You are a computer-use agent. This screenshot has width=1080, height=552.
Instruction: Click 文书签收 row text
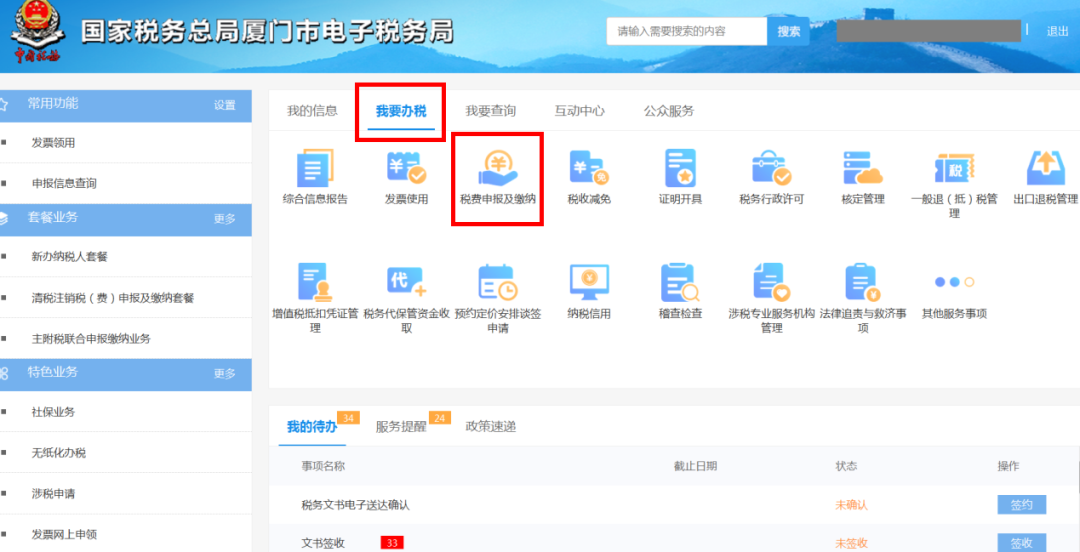(x=323, y=543)
